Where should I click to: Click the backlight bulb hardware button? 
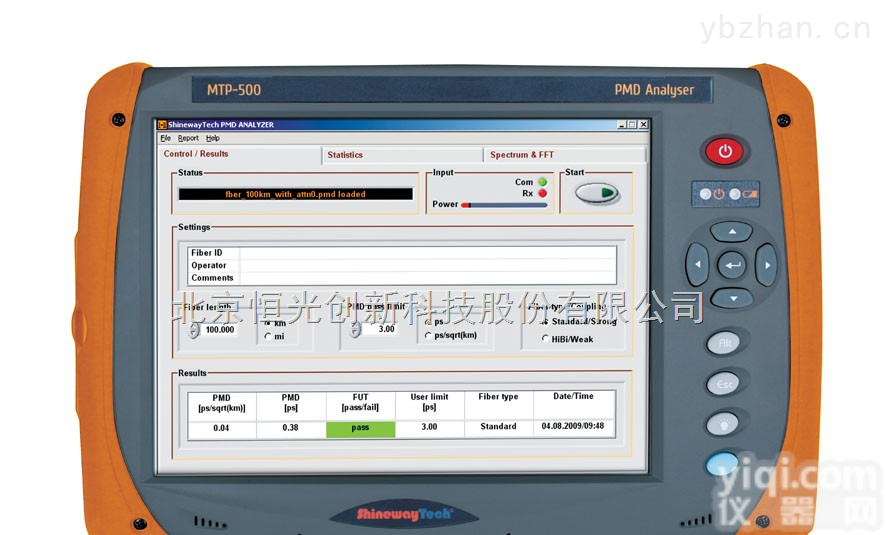pyautogui.click(x=723, y=424)
